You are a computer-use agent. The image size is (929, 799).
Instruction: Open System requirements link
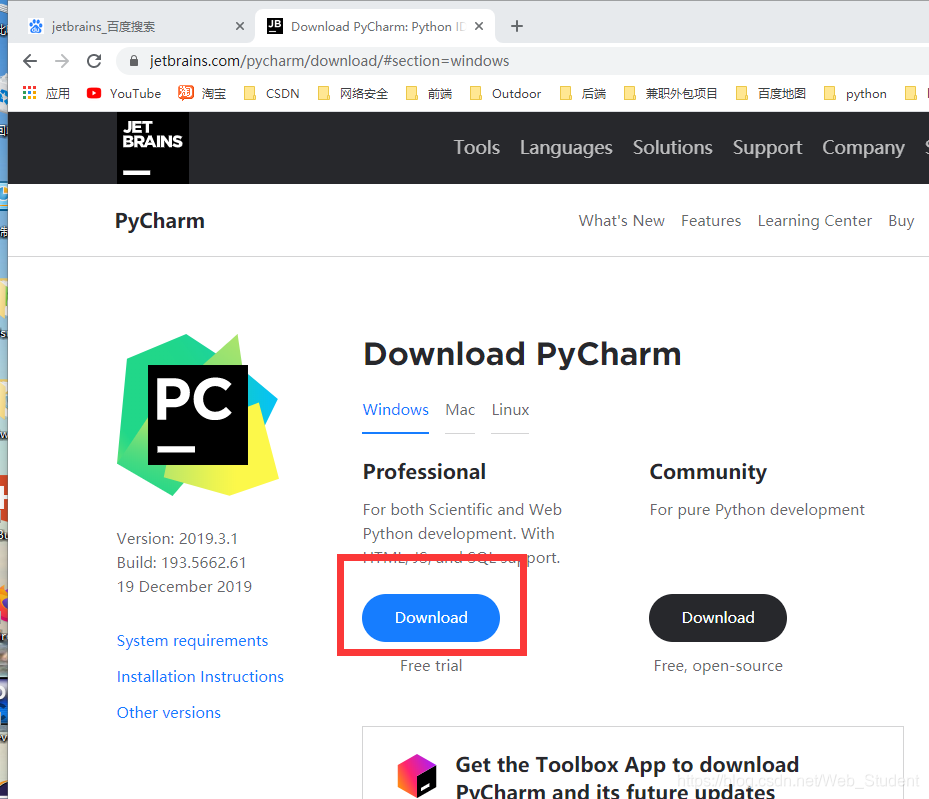[x=193, y=641]
